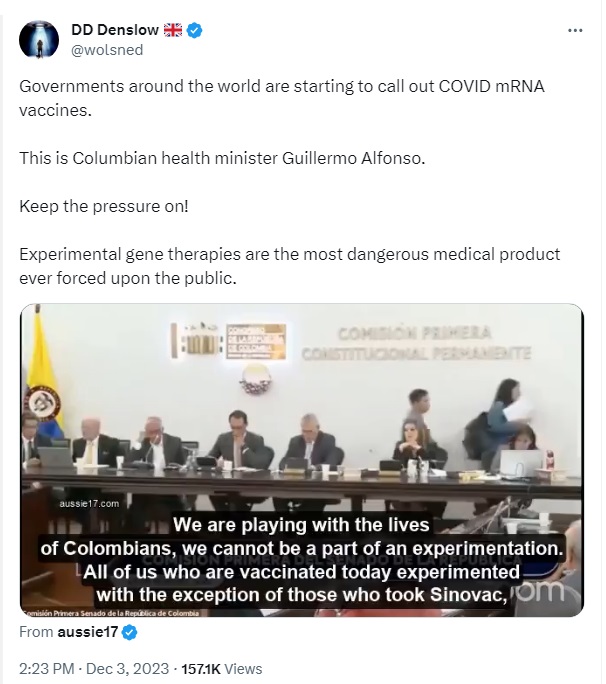This screenshot has width=606, height=684.
Task: View the 157.1K Views analytics
Action: (x=222, y=669)
